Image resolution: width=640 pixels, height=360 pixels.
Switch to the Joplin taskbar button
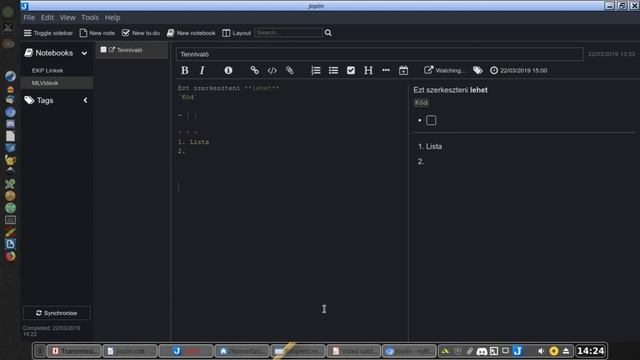tap(186, 351)
